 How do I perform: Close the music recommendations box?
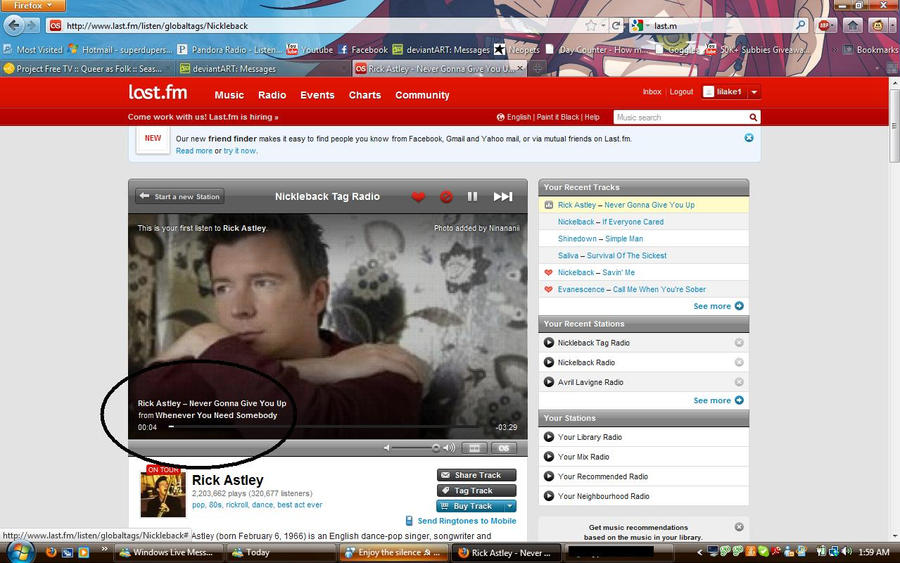point(739,527)
